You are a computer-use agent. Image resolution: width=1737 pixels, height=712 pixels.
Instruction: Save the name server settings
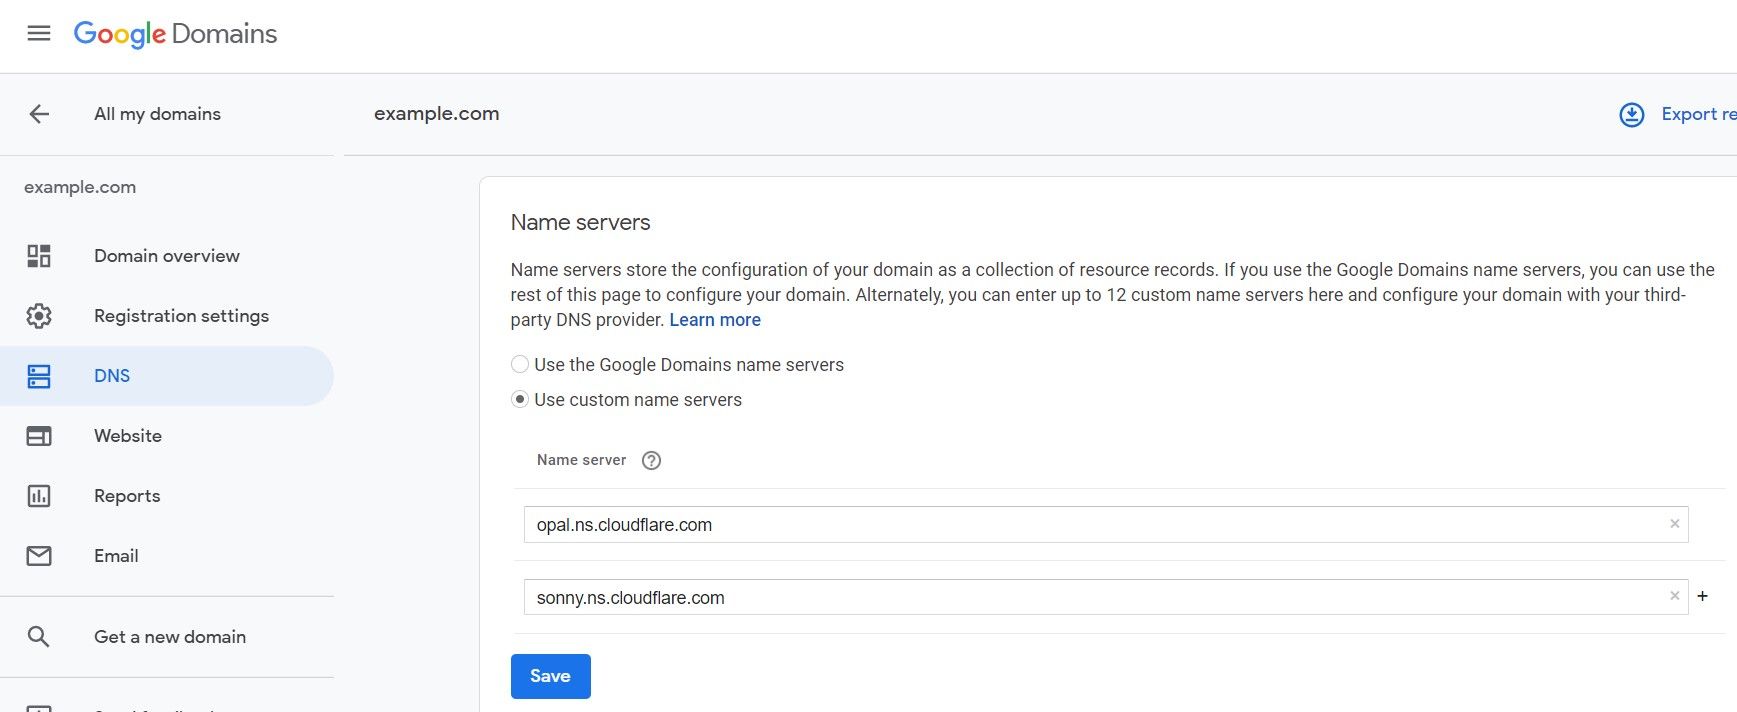[x=551, y=676]
